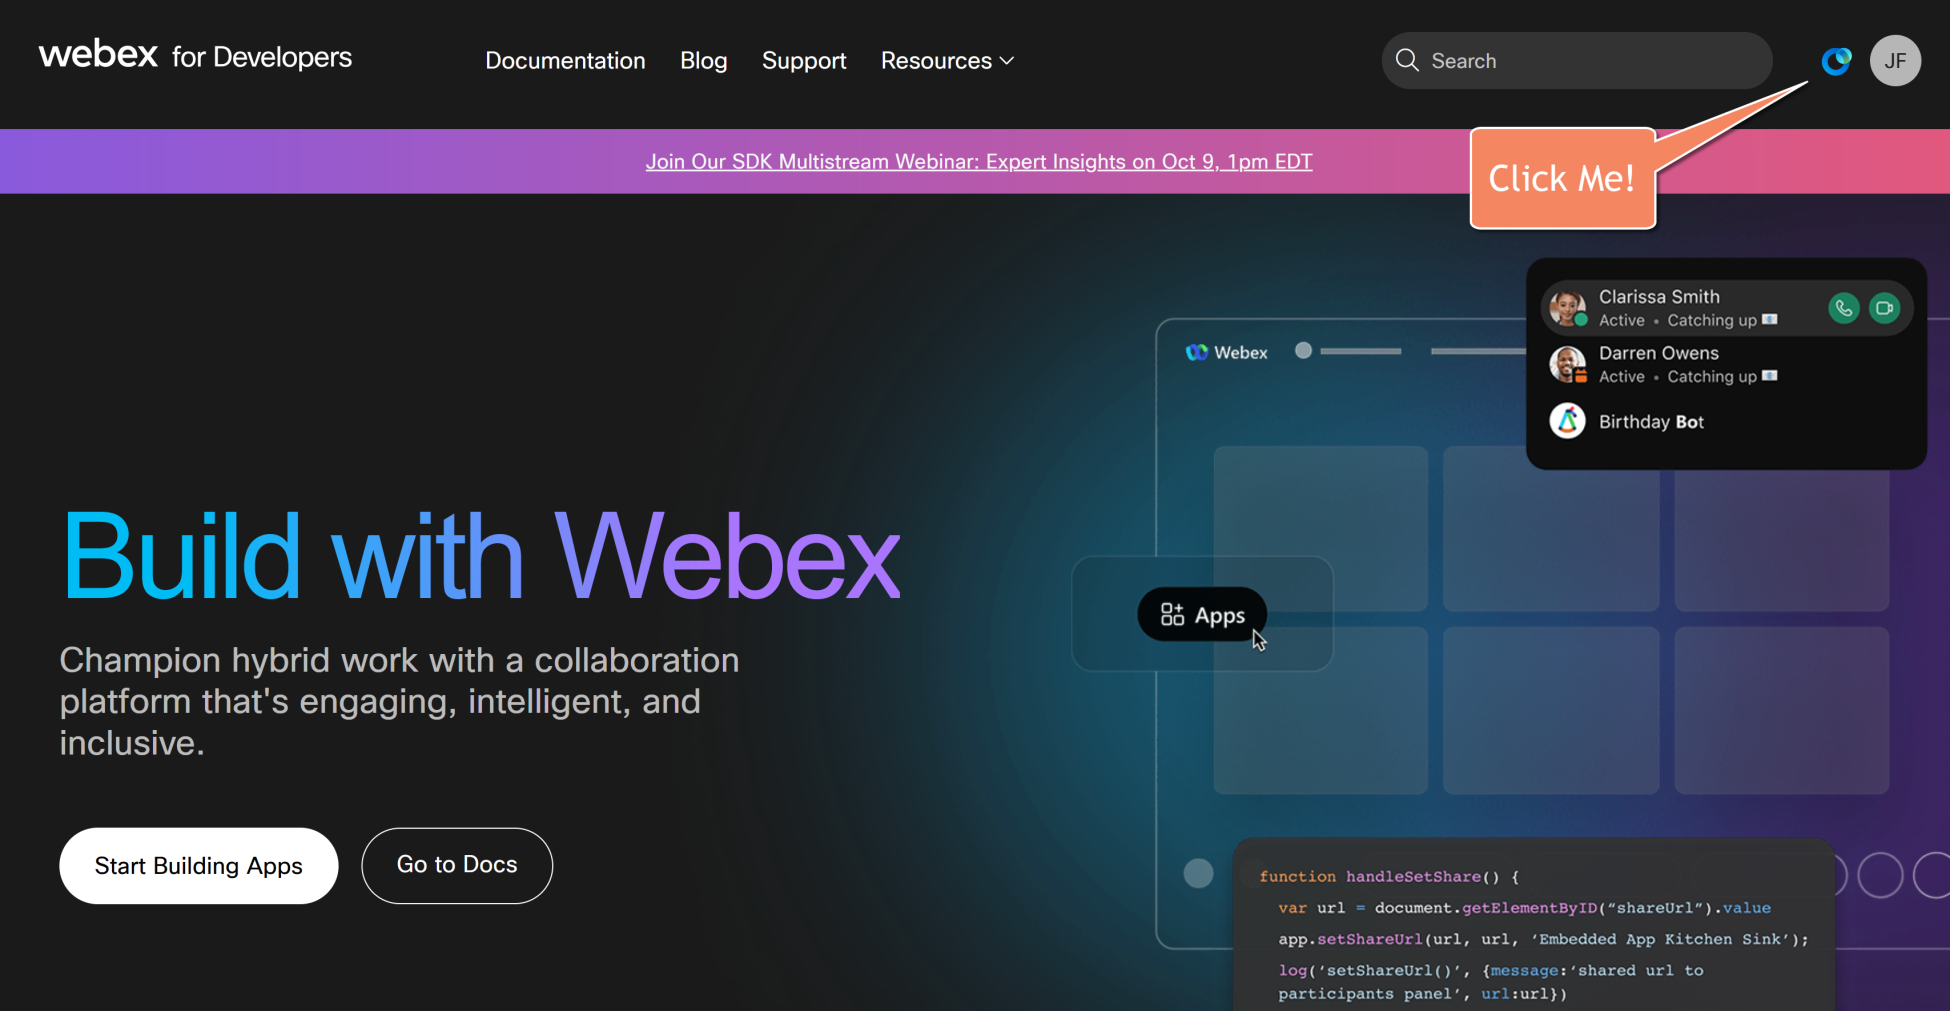Select Darren Owens contact row
The width and height of the screenshot is (1950, 1011).
(x=1726, y=364)
